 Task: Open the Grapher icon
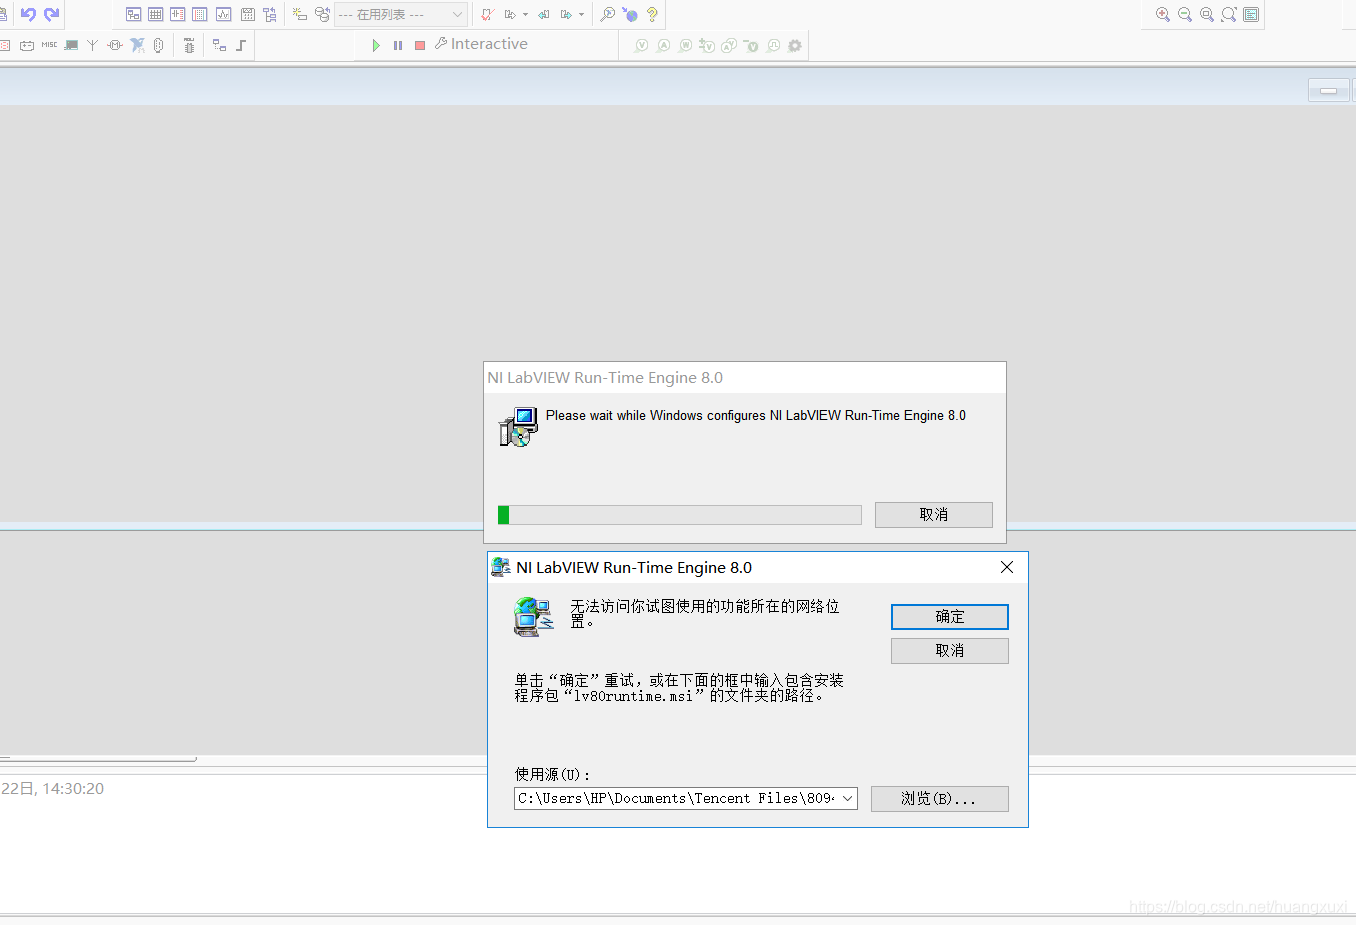point(223,14)
